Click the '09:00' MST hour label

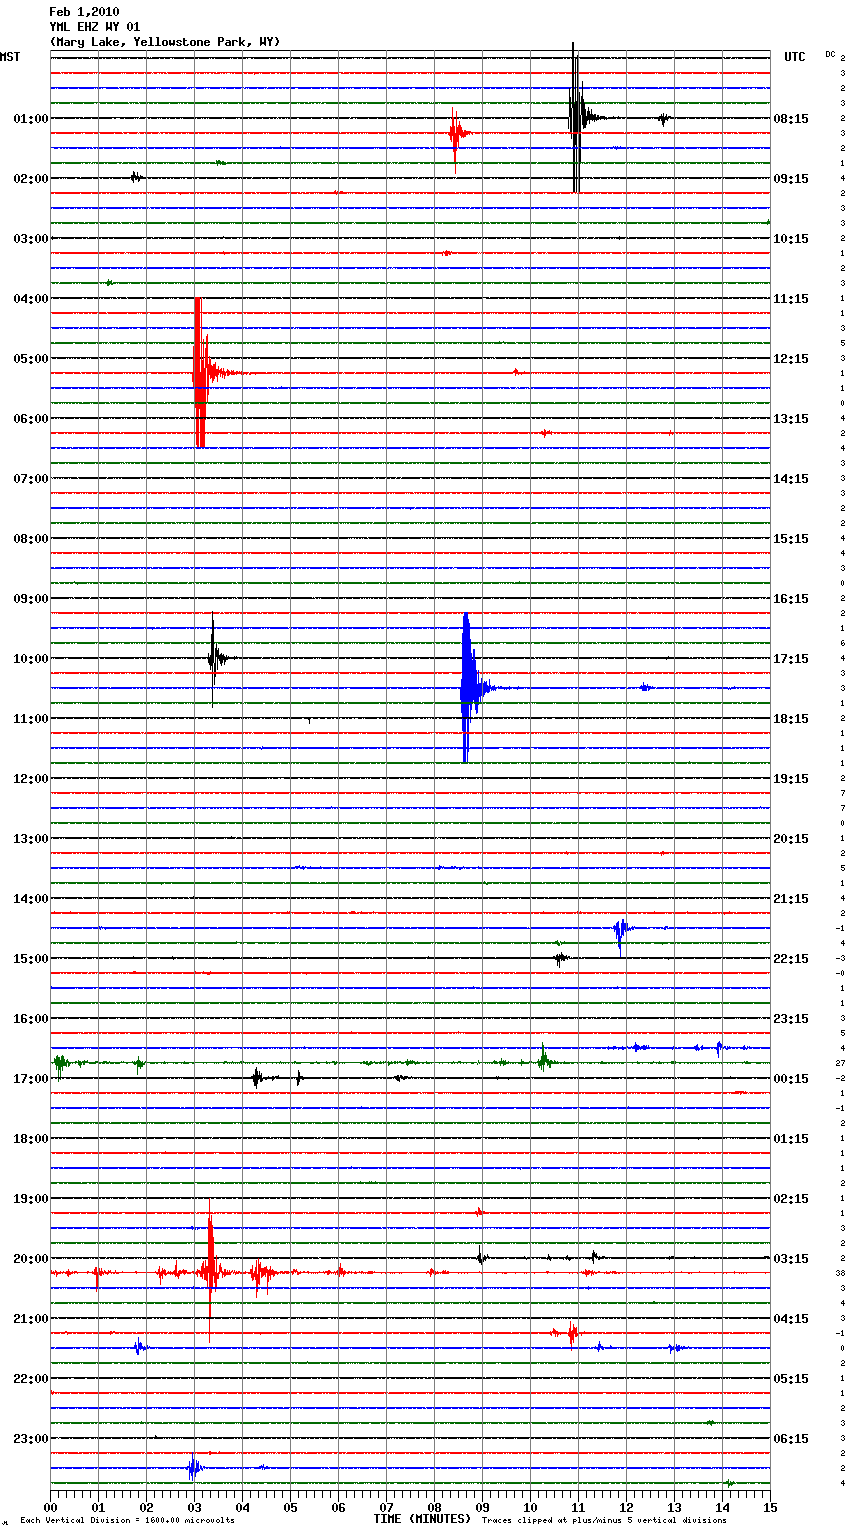[30, 598]
